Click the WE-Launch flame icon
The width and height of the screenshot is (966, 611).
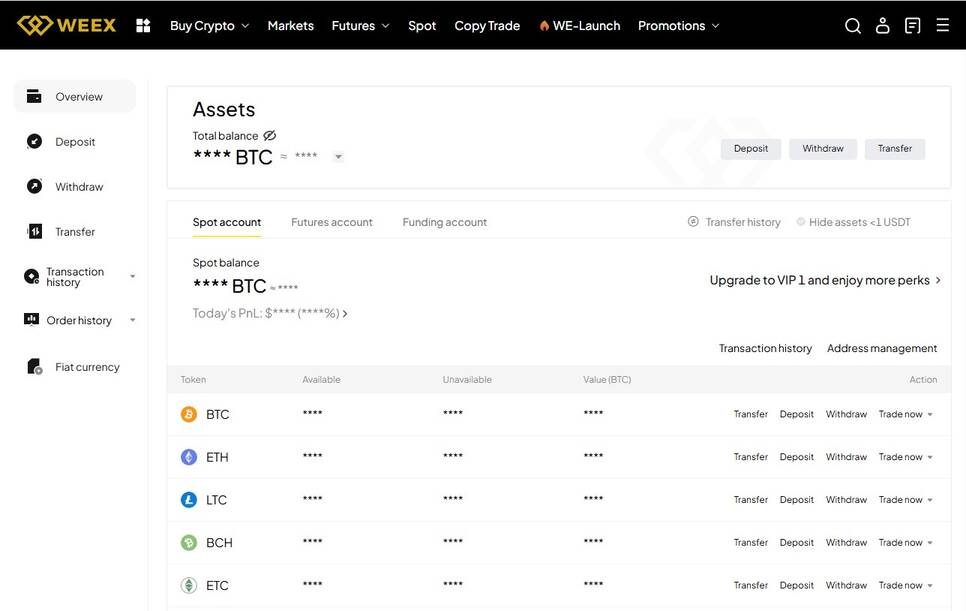tap(544, 26)
